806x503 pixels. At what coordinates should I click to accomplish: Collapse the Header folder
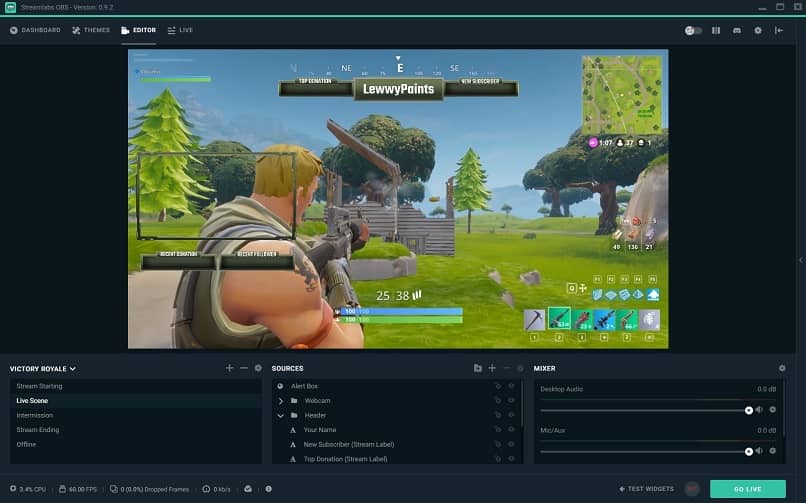(281, 415)
